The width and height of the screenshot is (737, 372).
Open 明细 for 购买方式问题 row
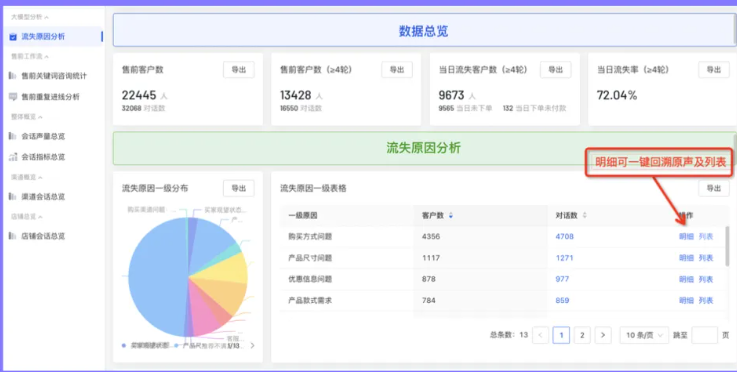[686, 237]
